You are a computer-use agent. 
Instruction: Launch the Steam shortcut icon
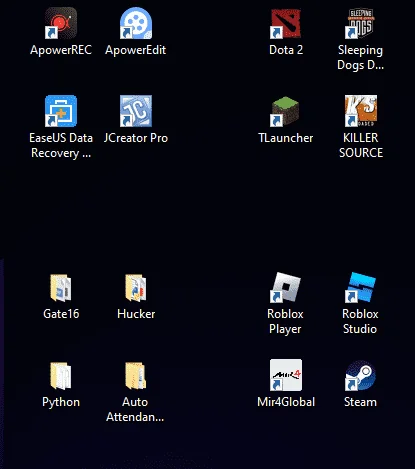(361, 375)
